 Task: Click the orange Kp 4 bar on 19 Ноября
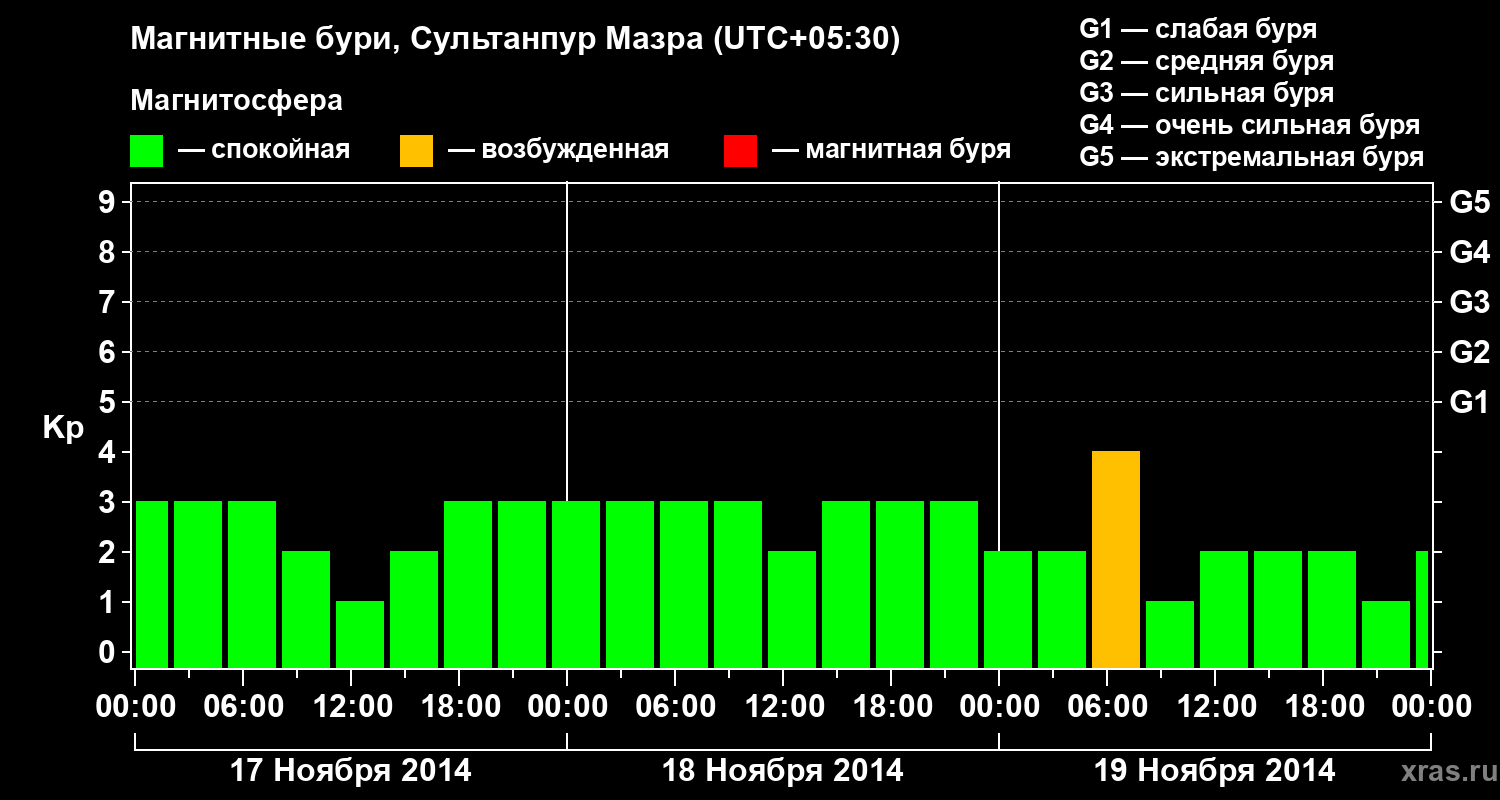(x=1116, y=560)
